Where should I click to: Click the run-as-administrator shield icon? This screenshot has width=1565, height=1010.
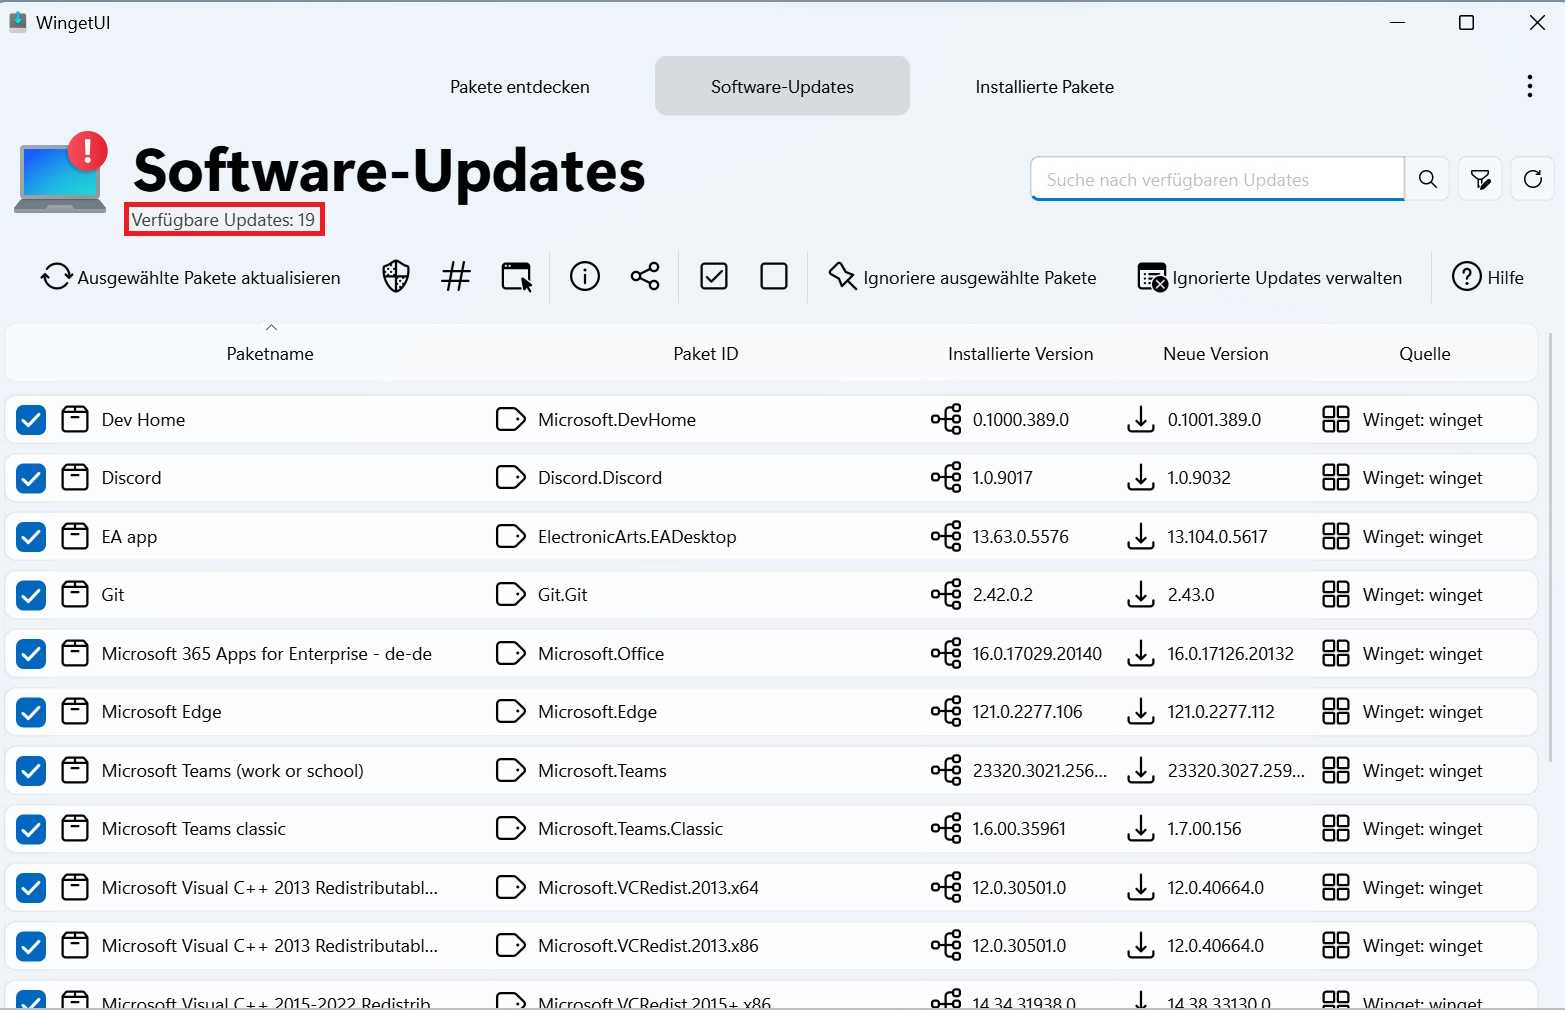[396, 276]
